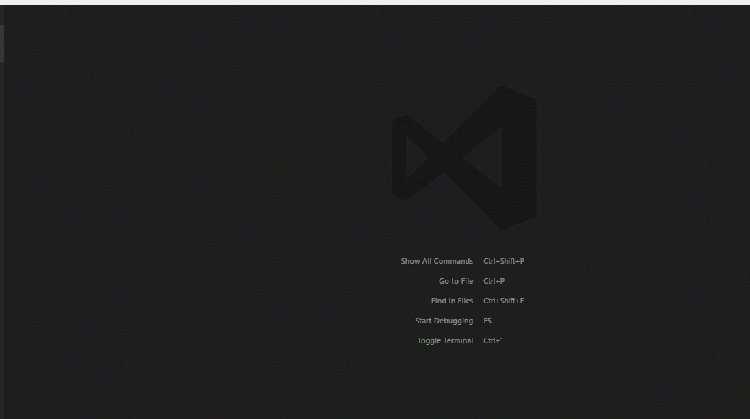Select the Ctrl+Shift+F shortcut text
Viewport: 750px width, 419px height.
coord(504,301)
